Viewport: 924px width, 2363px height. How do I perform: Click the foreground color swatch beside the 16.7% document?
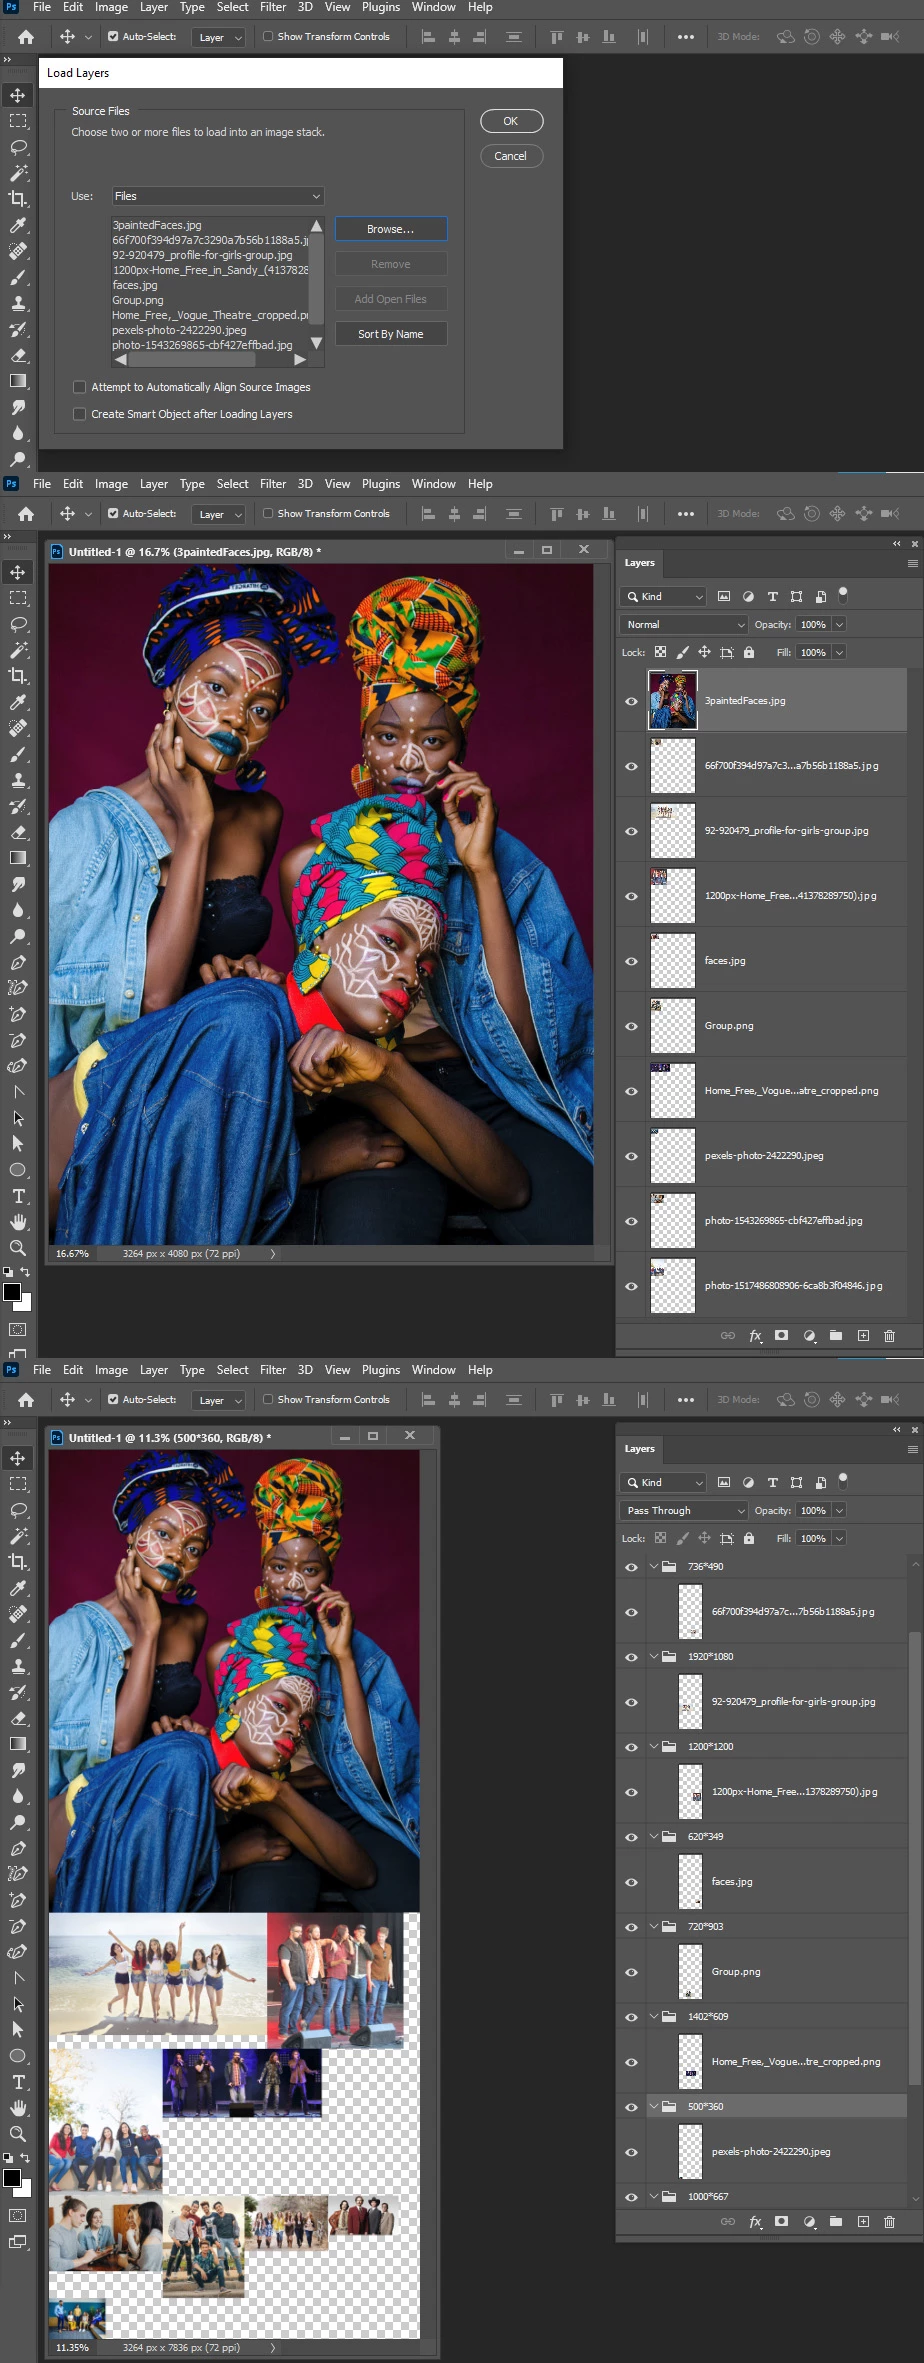(12, 1292)
